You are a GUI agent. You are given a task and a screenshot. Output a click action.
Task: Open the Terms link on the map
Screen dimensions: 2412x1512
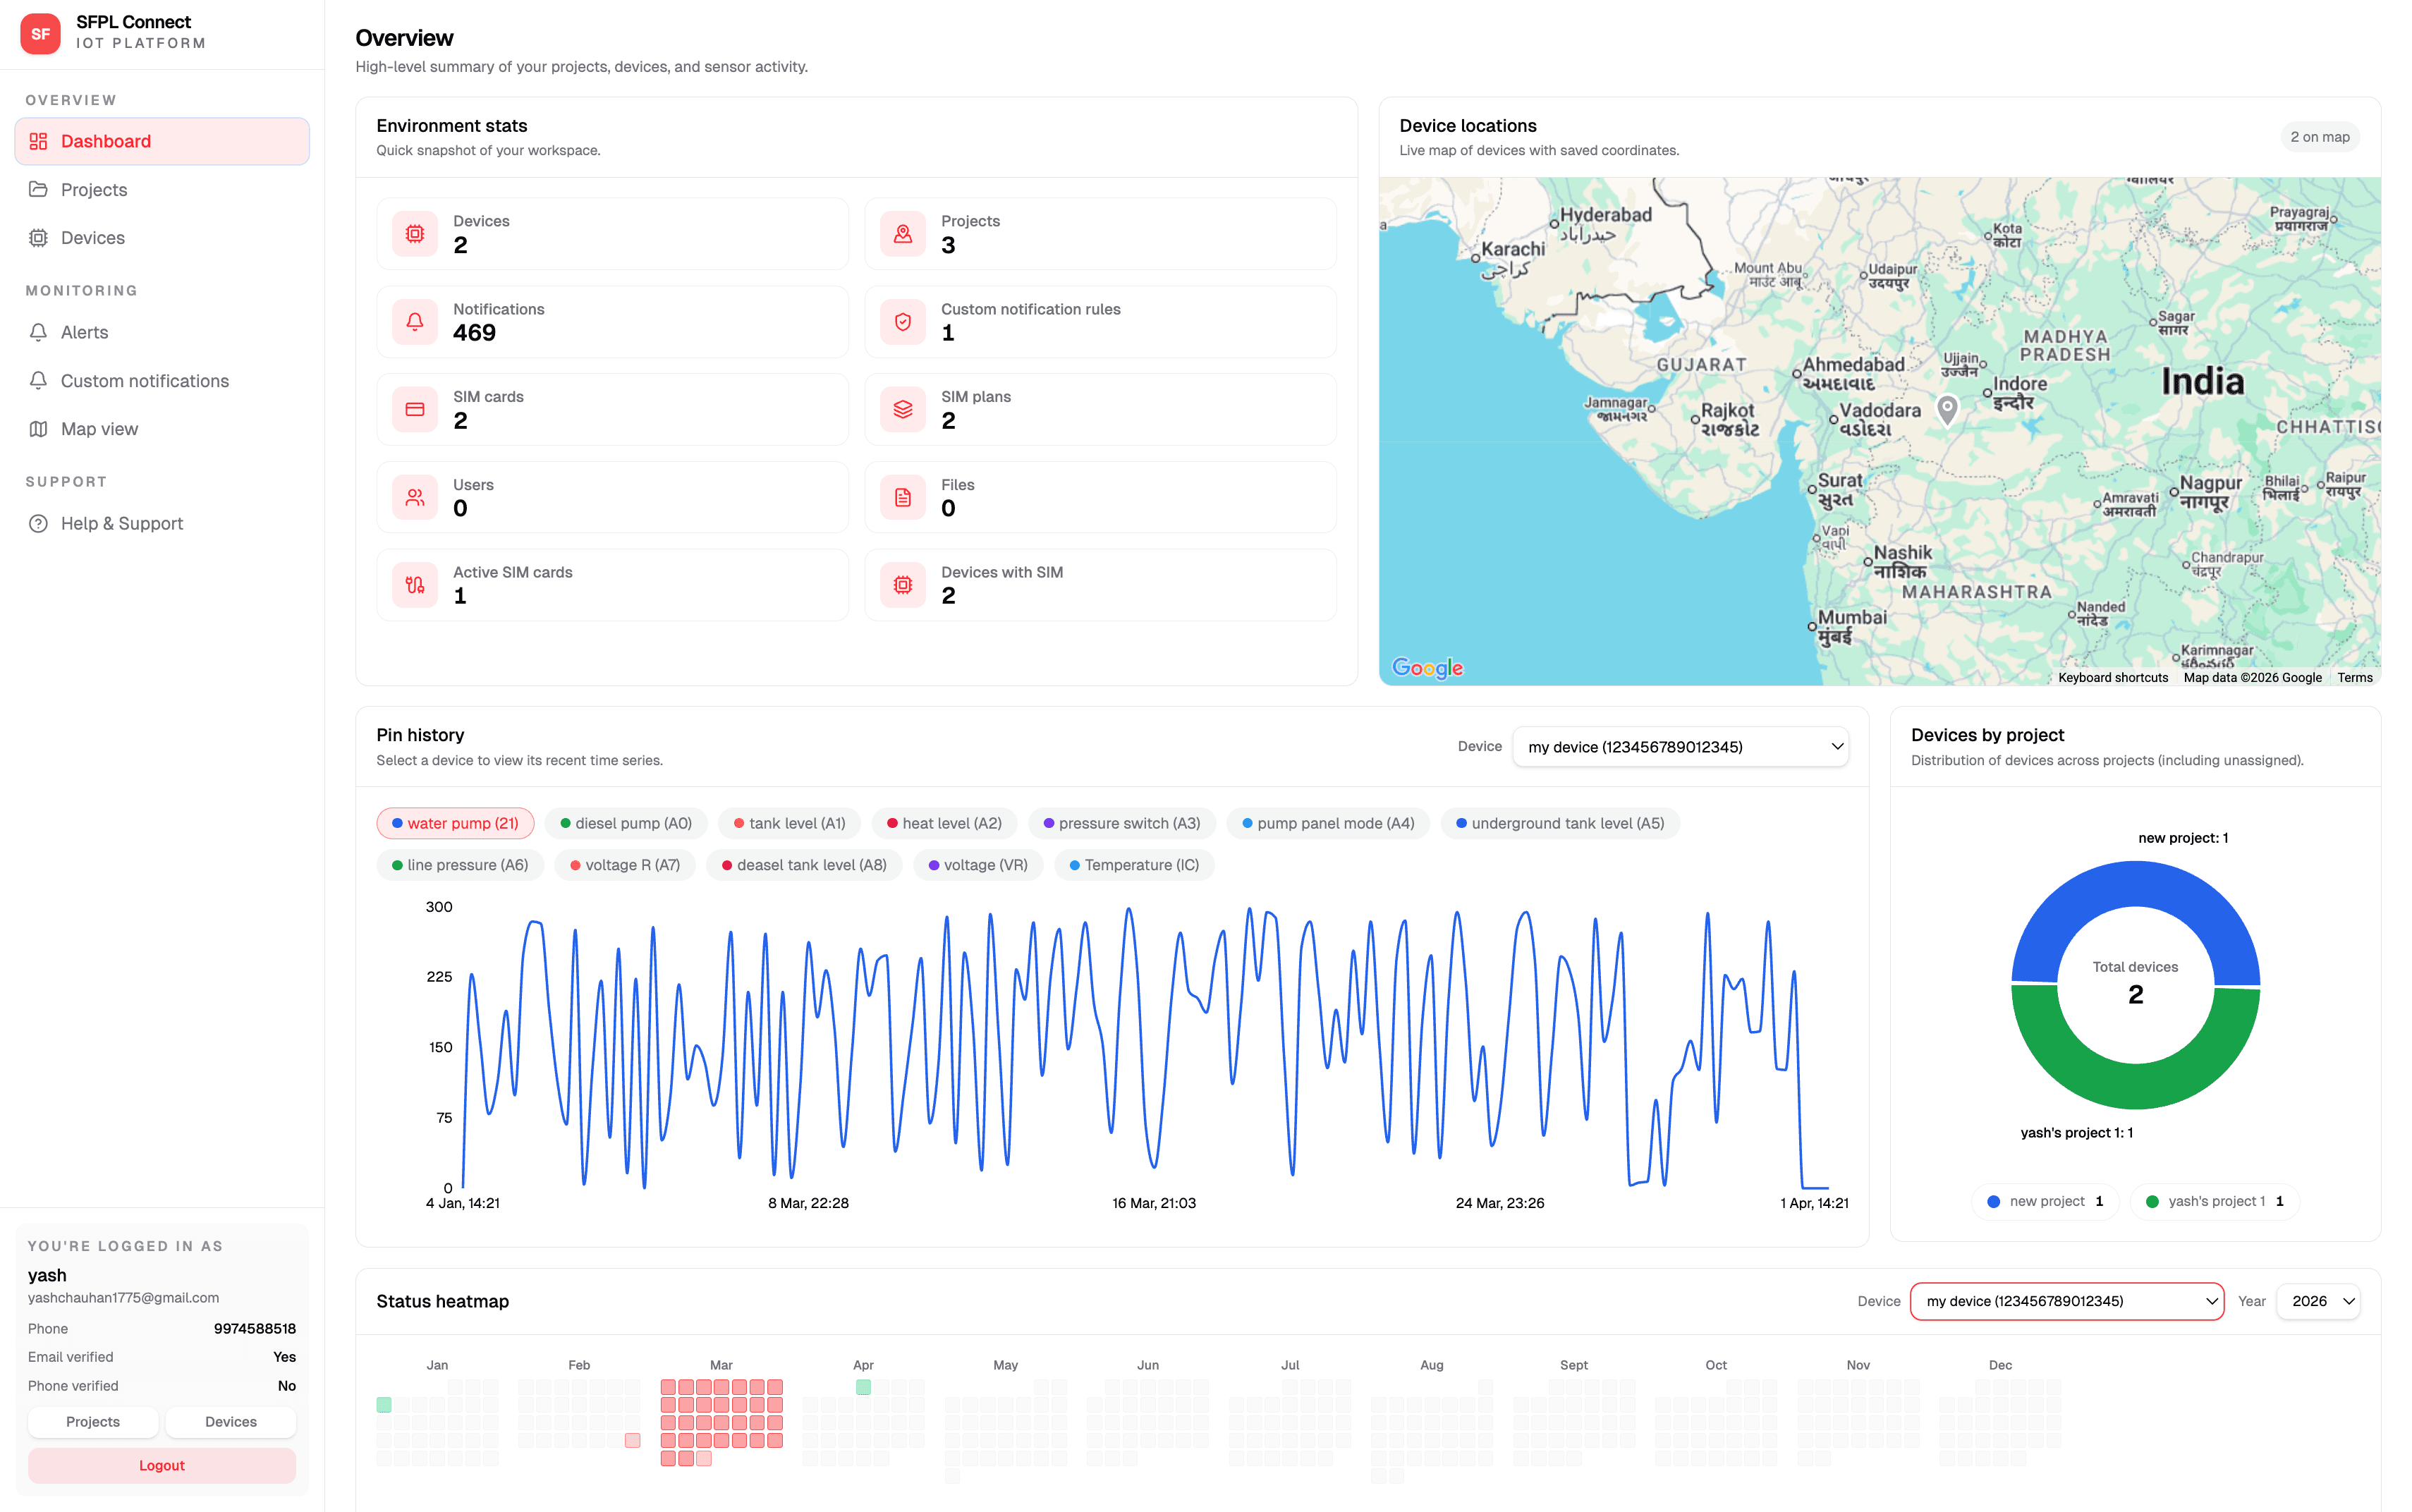[2355, 677]
